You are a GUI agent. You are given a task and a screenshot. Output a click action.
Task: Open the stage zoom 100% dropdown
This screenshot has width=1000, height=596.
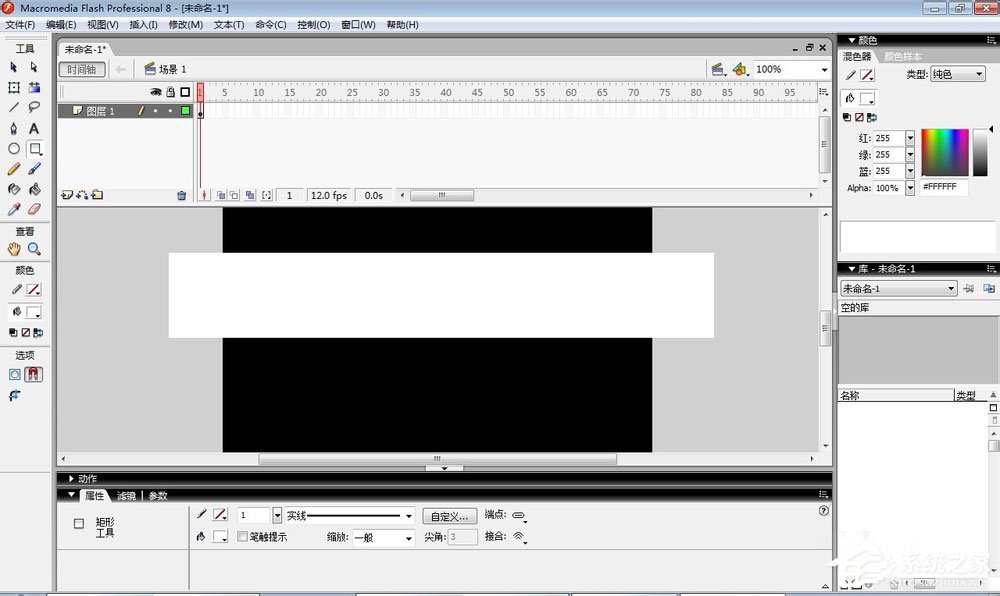[x=824, y=70]
